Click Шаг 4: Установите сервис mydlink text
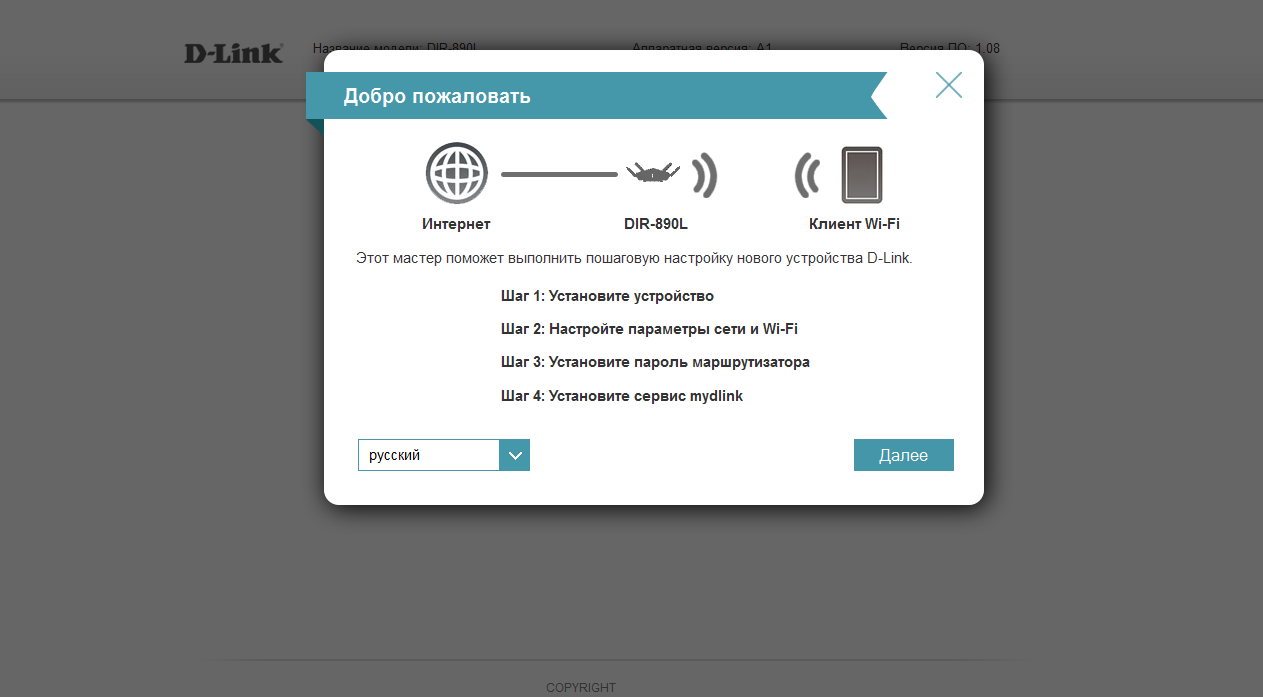This screenshot has width=1263, height=699. 622,396
